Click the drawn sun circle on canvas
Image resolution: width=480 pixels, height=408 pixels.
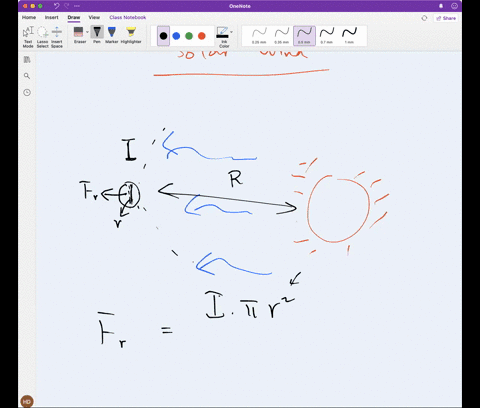[339, 208]
